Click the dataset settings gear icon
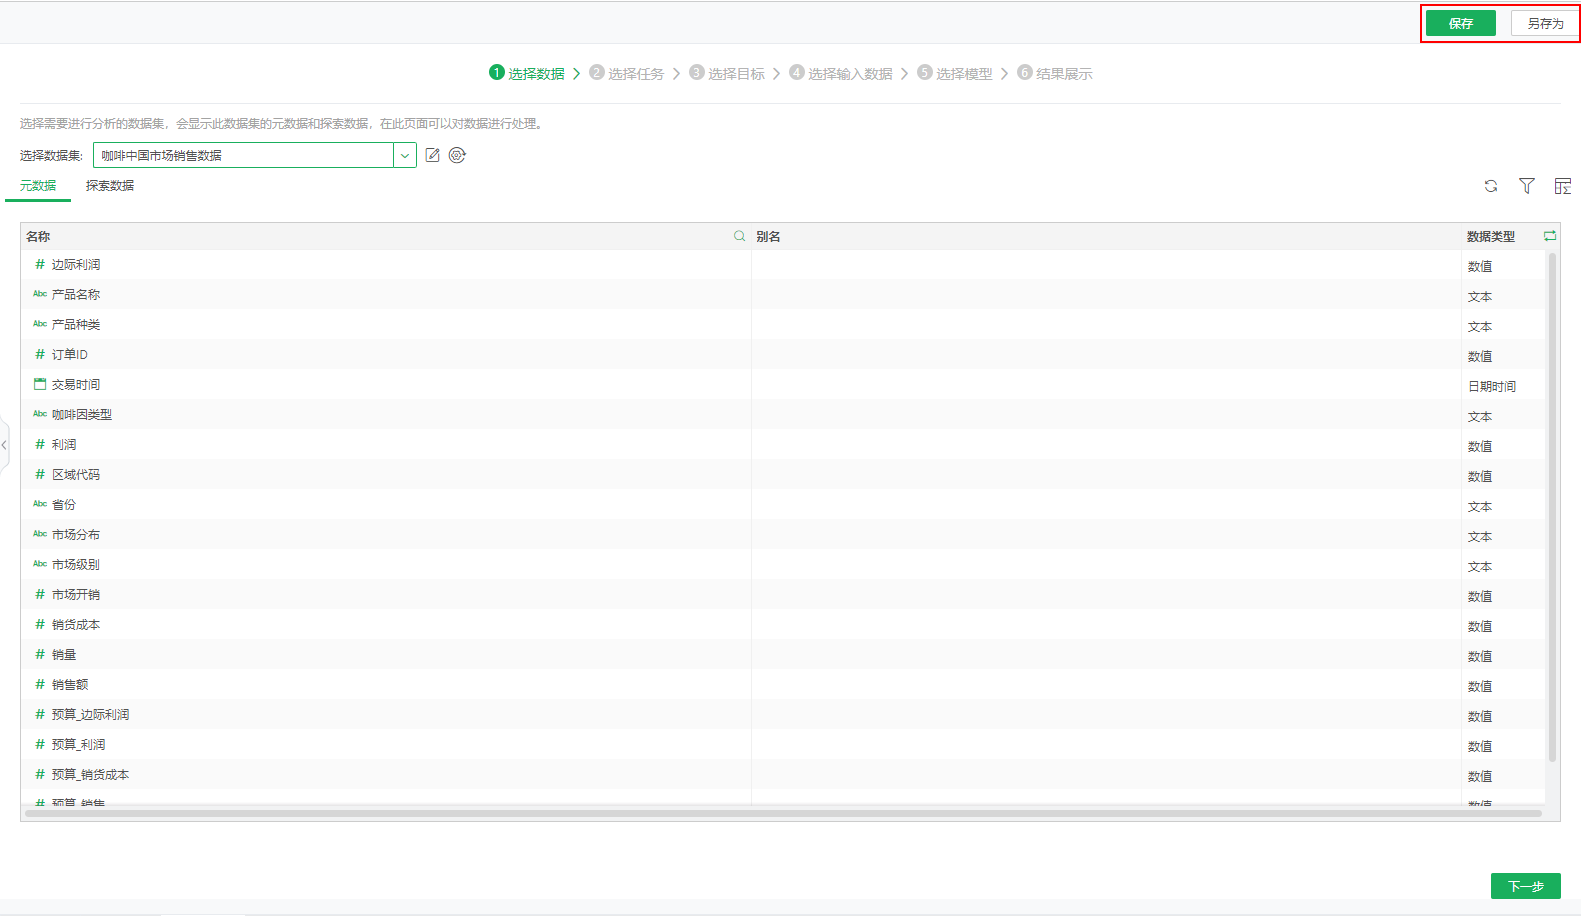 [457, 155]
